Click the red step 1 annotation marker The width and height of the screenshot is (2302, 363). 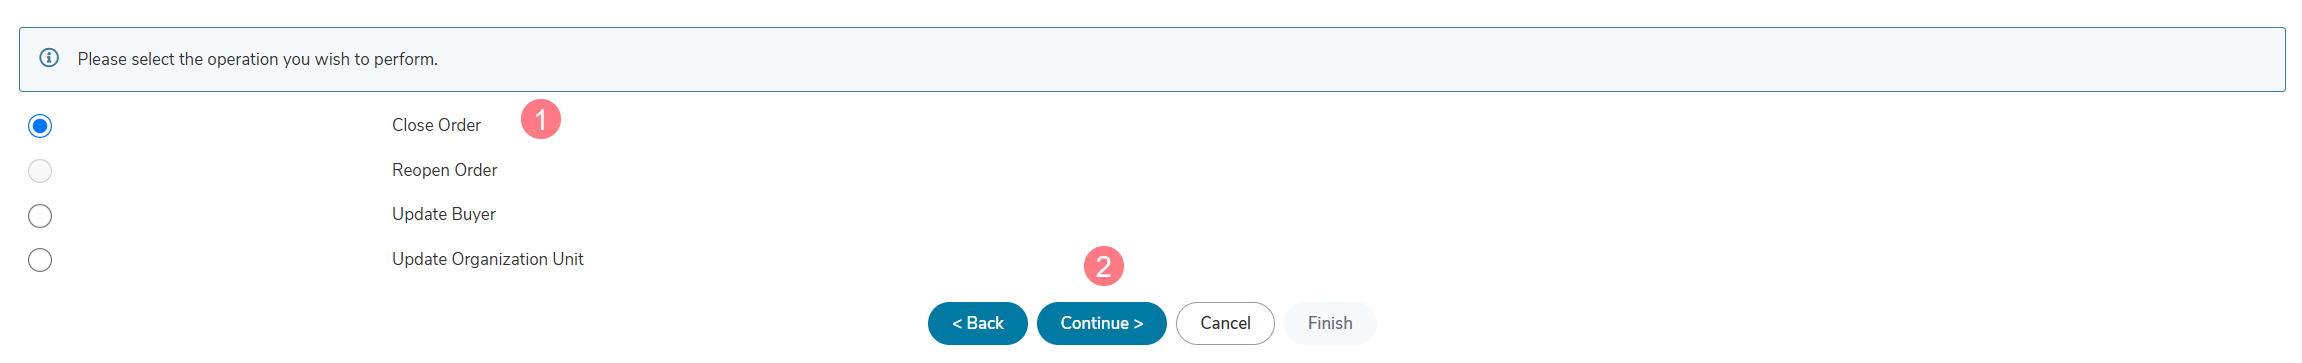click(541, 119)
